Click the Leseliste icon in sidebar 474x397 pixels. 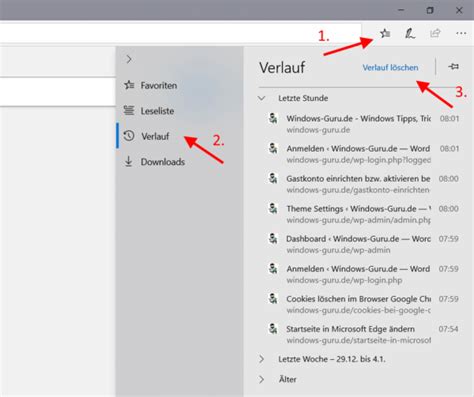coord(129,110)
